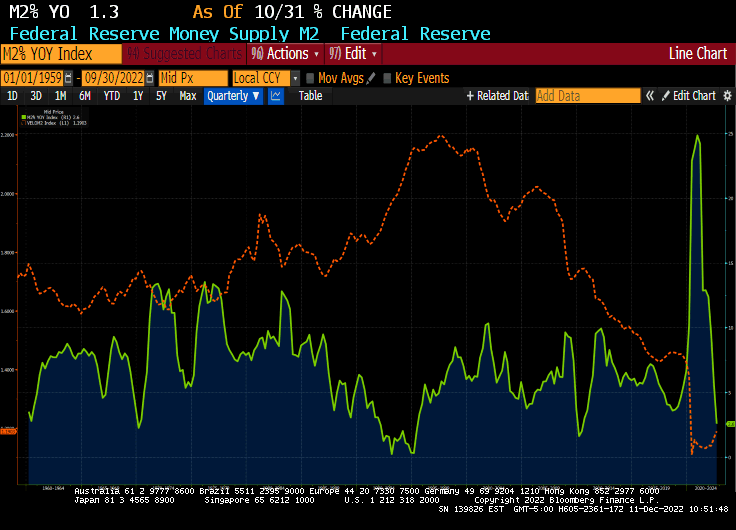This screenshot has width=736, height=530.
Task: Select the 5Y time range
Action: (161, 96)
